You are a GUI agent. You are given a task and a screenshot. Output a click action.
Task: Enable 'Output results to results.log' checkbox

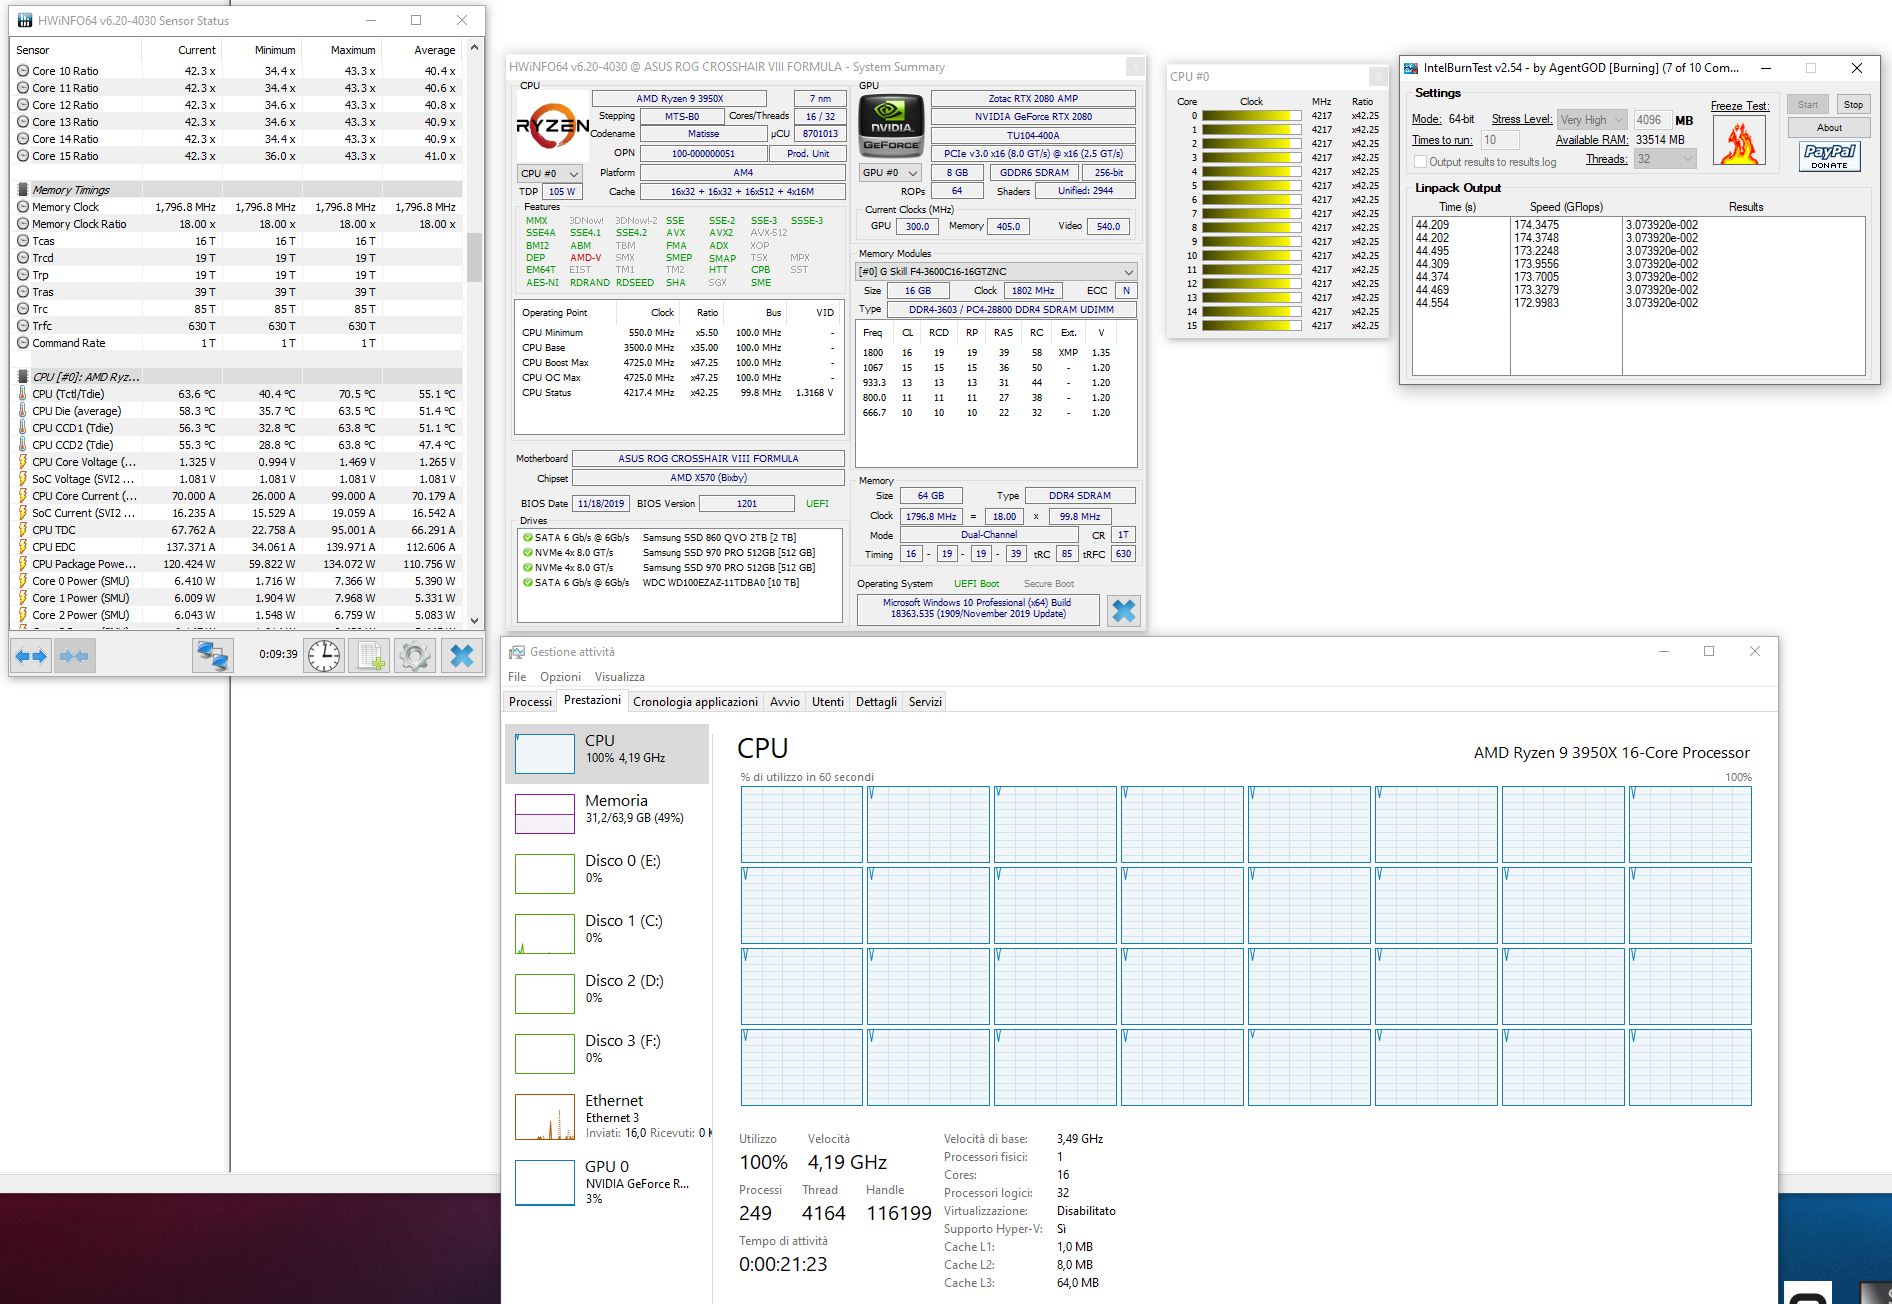pyautogui.click(x=1420, y=162)
